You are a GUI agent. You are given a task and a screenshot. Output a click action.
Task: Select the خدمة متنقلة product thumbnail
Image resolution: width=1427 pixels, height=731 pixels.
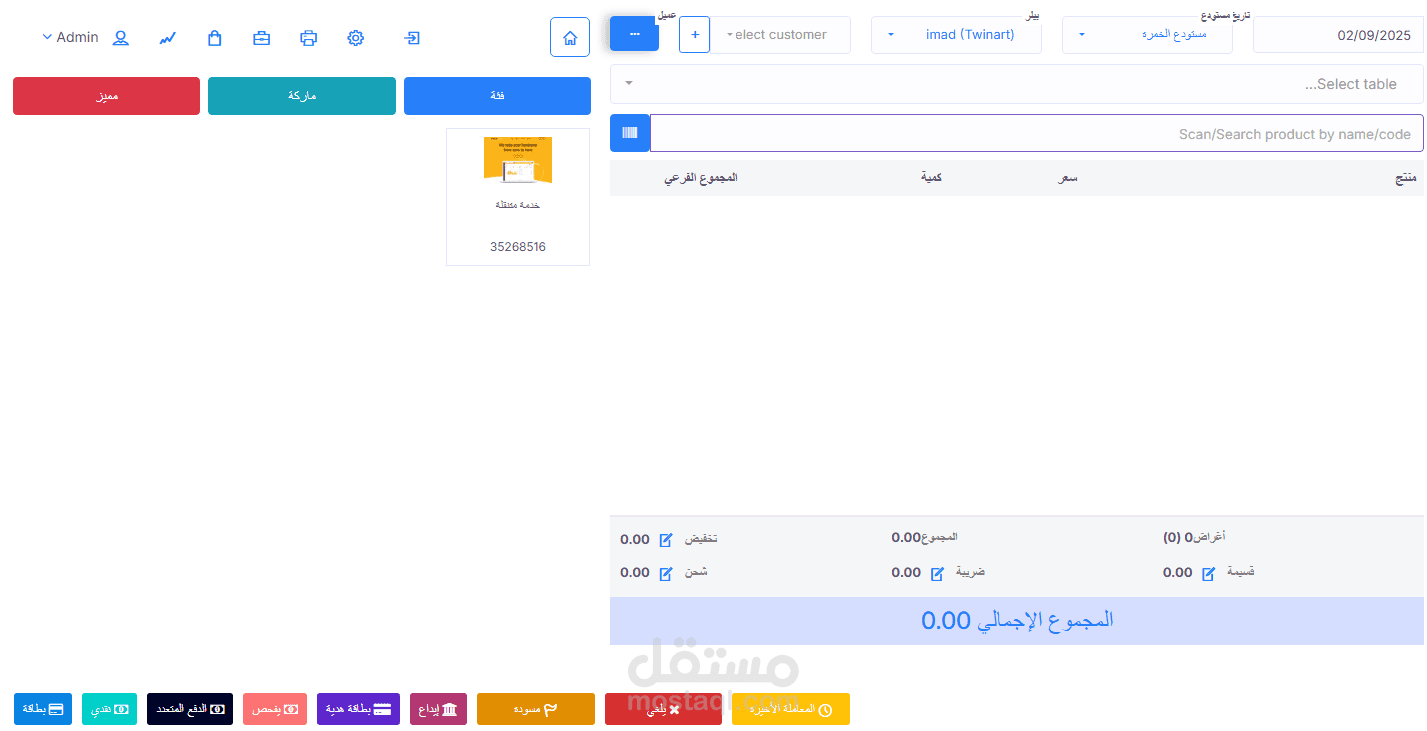[x=517, y=195]
